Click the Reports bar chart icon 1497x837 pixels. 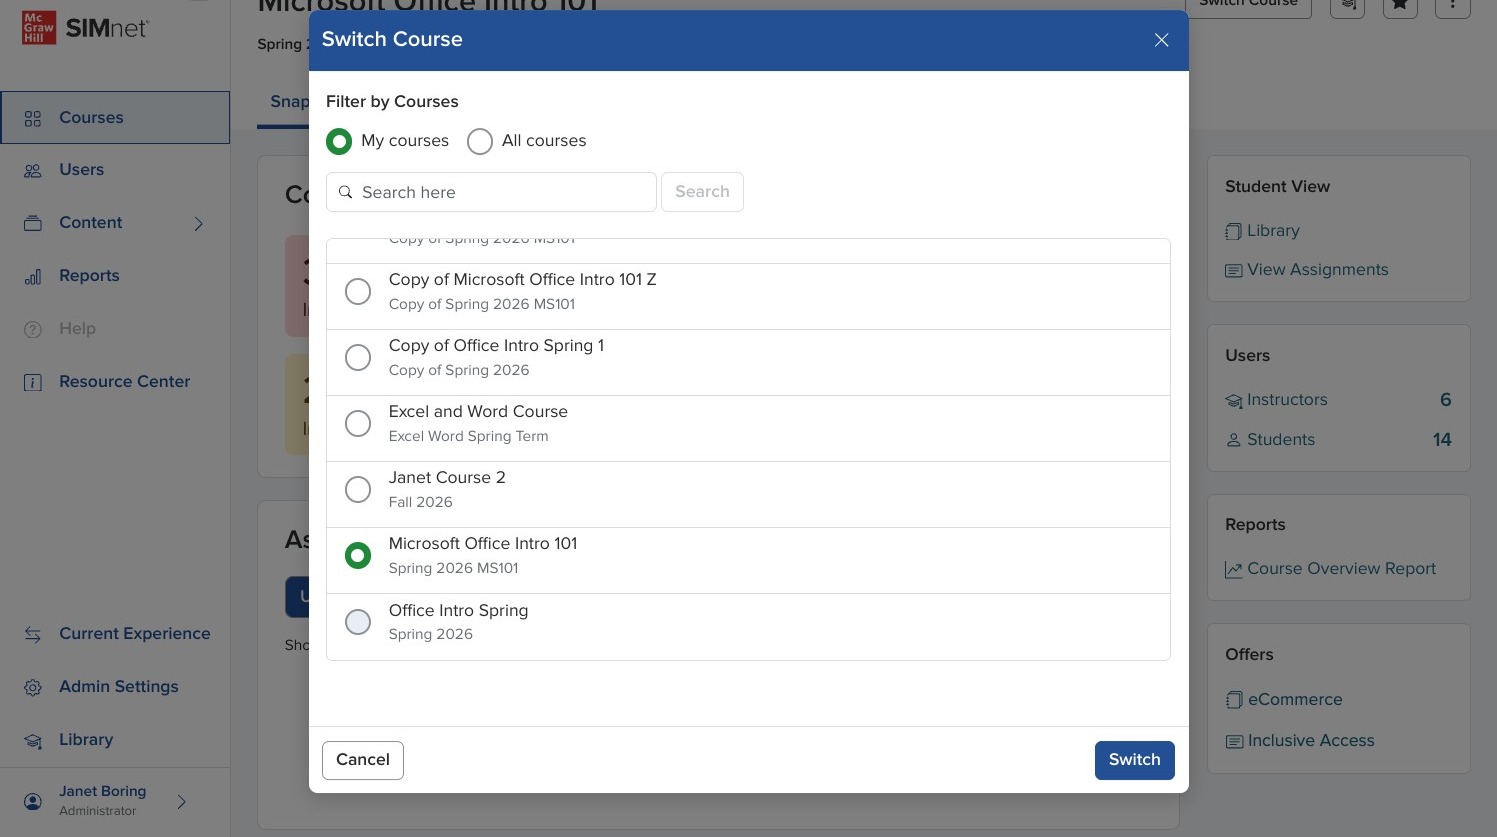(33, 277)
